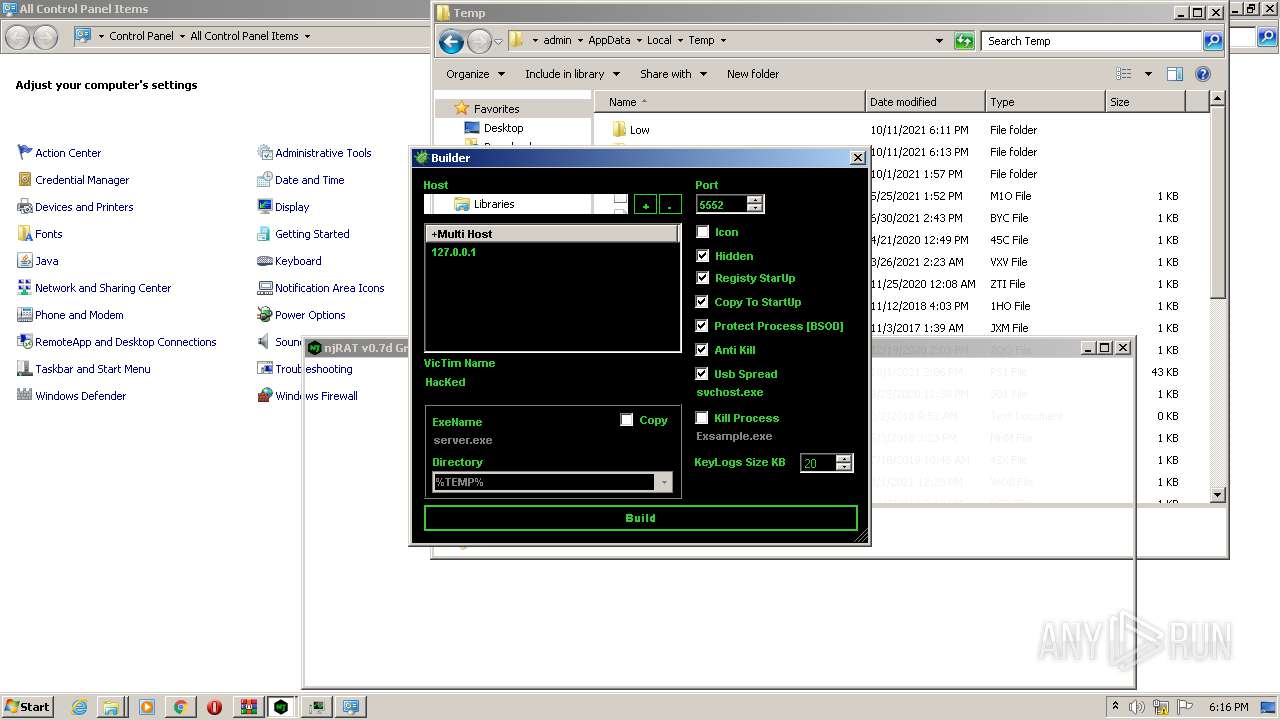Expand the admin breadcrumb arrow
Image resolution: width=1280 pixels, height=720 pixels.
click(581, 41)
